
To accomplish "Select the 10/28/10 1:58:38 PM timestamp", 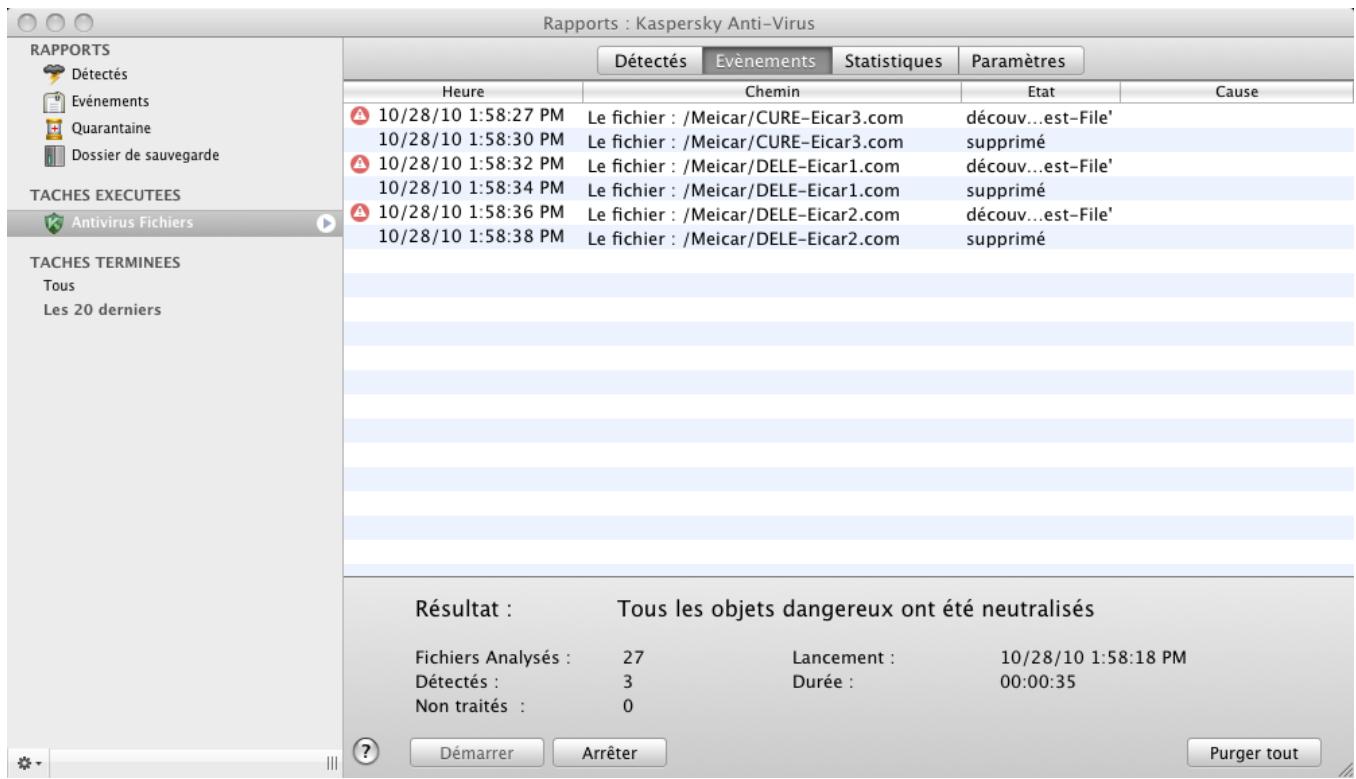I will click(x=471, y=235).
